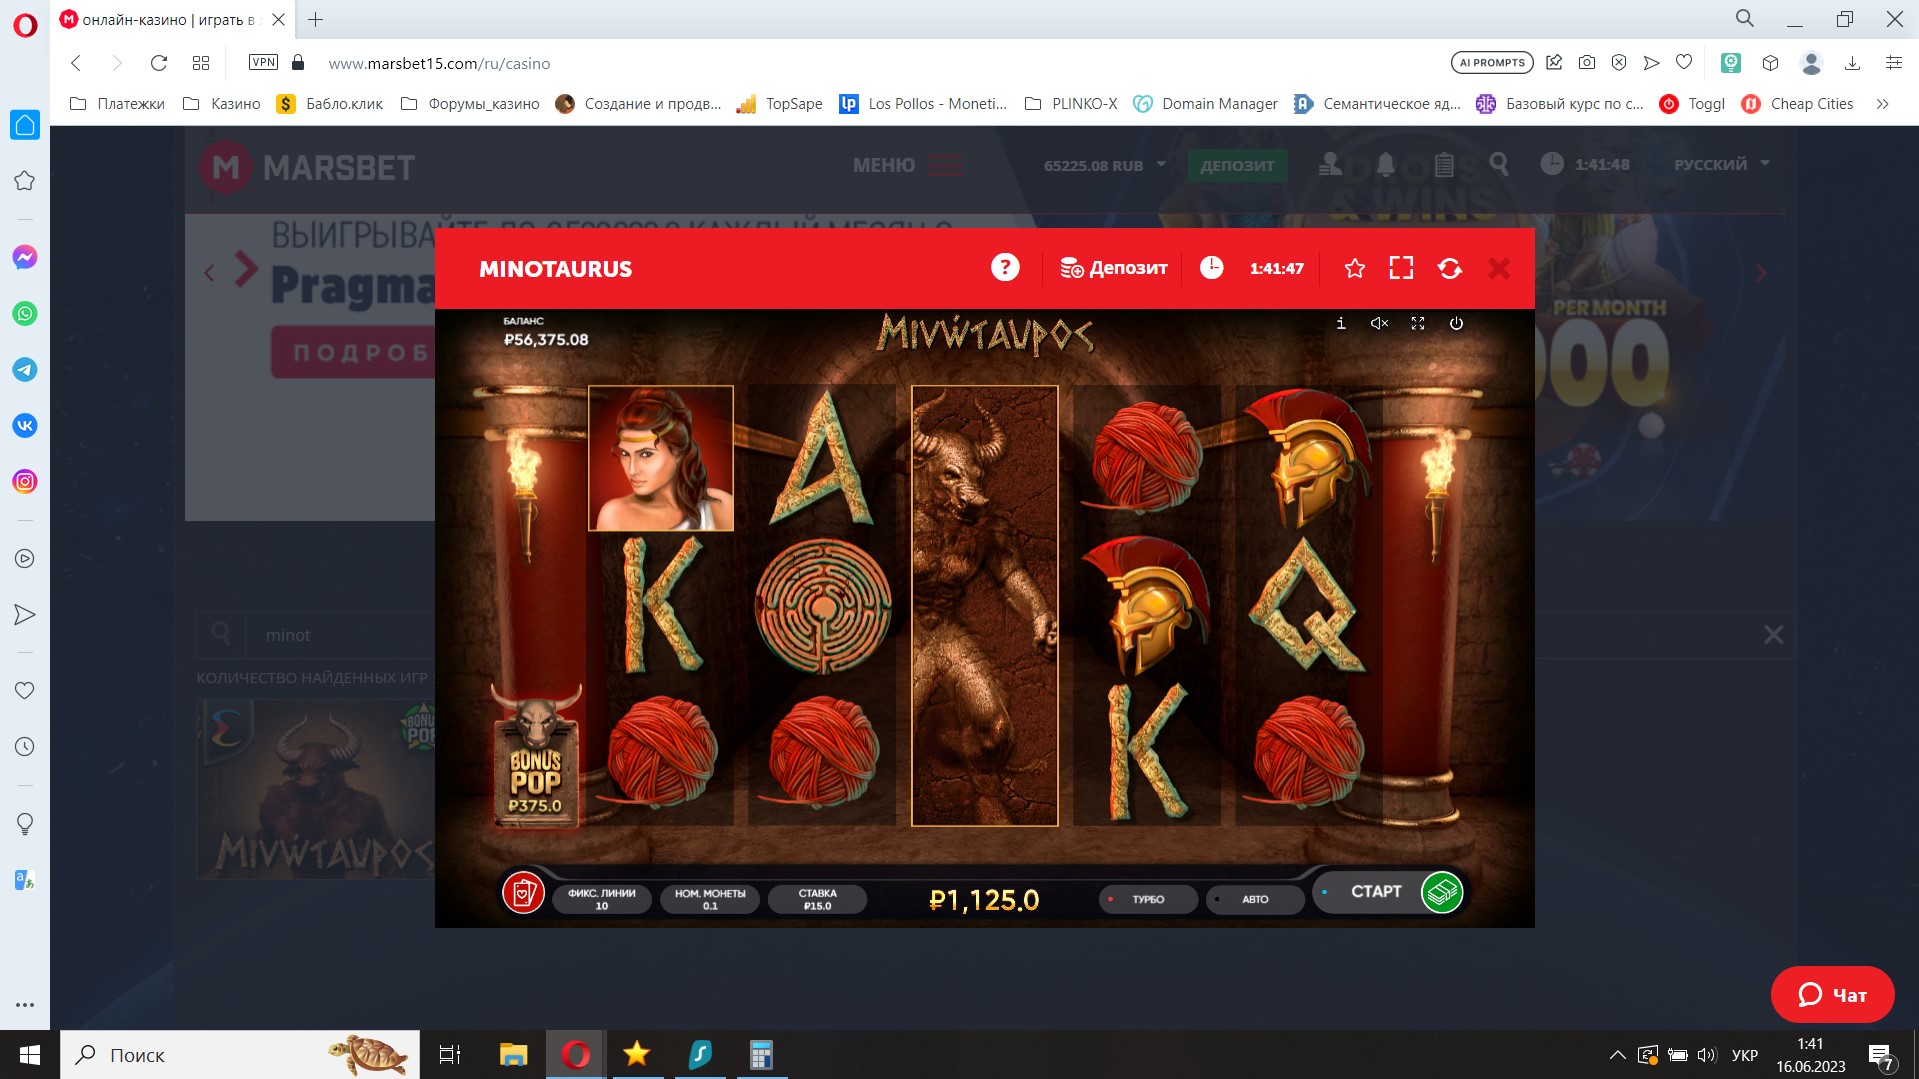
Task: Open the Казино bookmarks folder
Action: pyautogui.click(x=222, y=104)
